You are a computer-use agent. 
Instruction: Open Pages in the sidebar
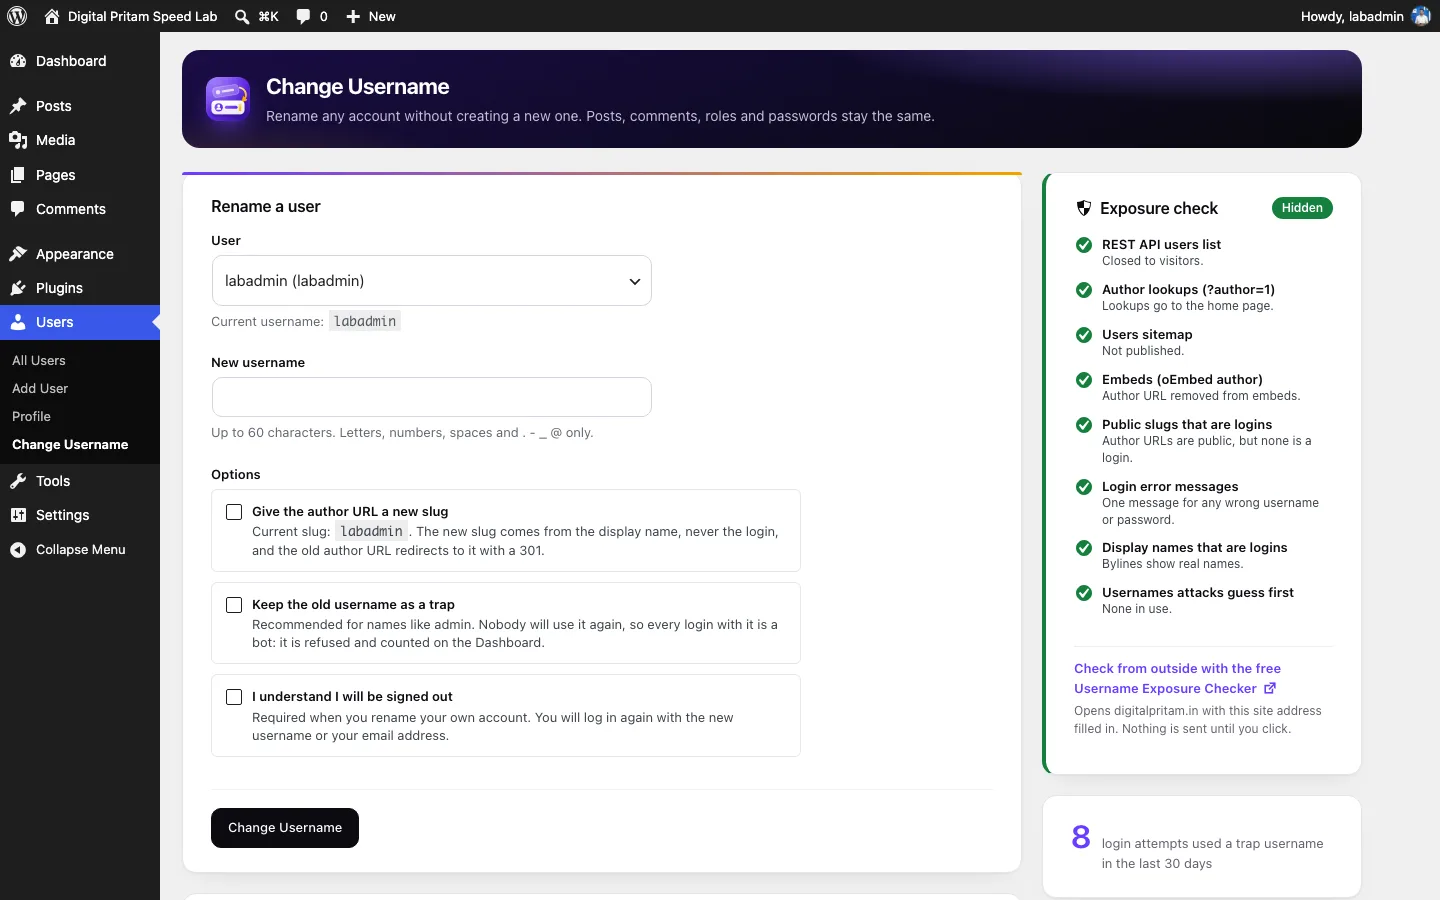pos(80,175)
